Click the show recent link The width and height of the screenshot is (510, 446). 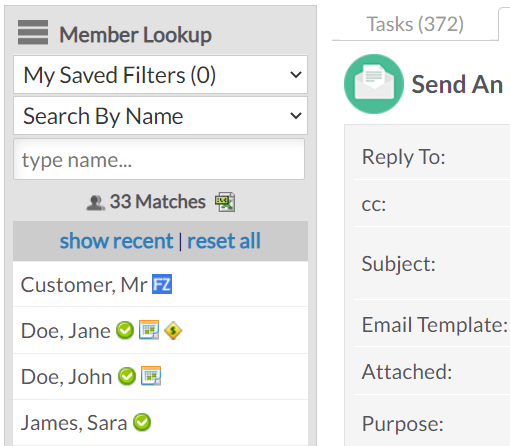point(116,241)
